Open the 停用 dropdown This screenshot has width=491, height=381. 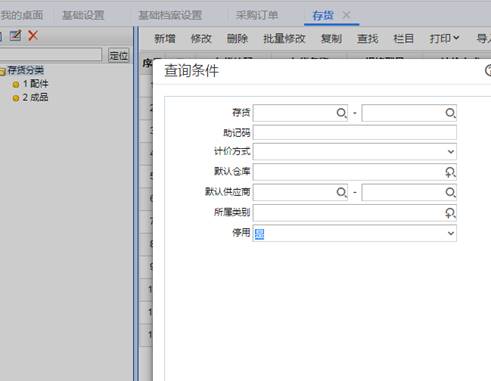[x=451, y=233]
